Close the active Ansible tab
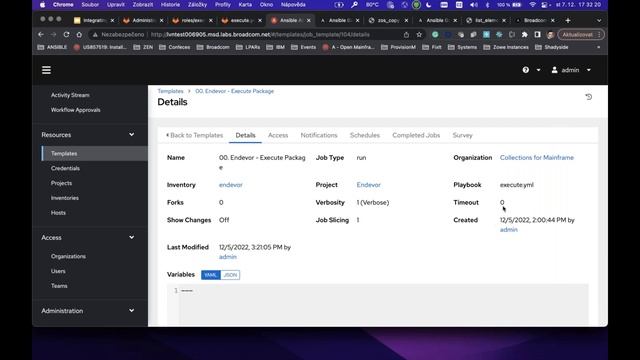Screen dimensions: 640x360 309,20
